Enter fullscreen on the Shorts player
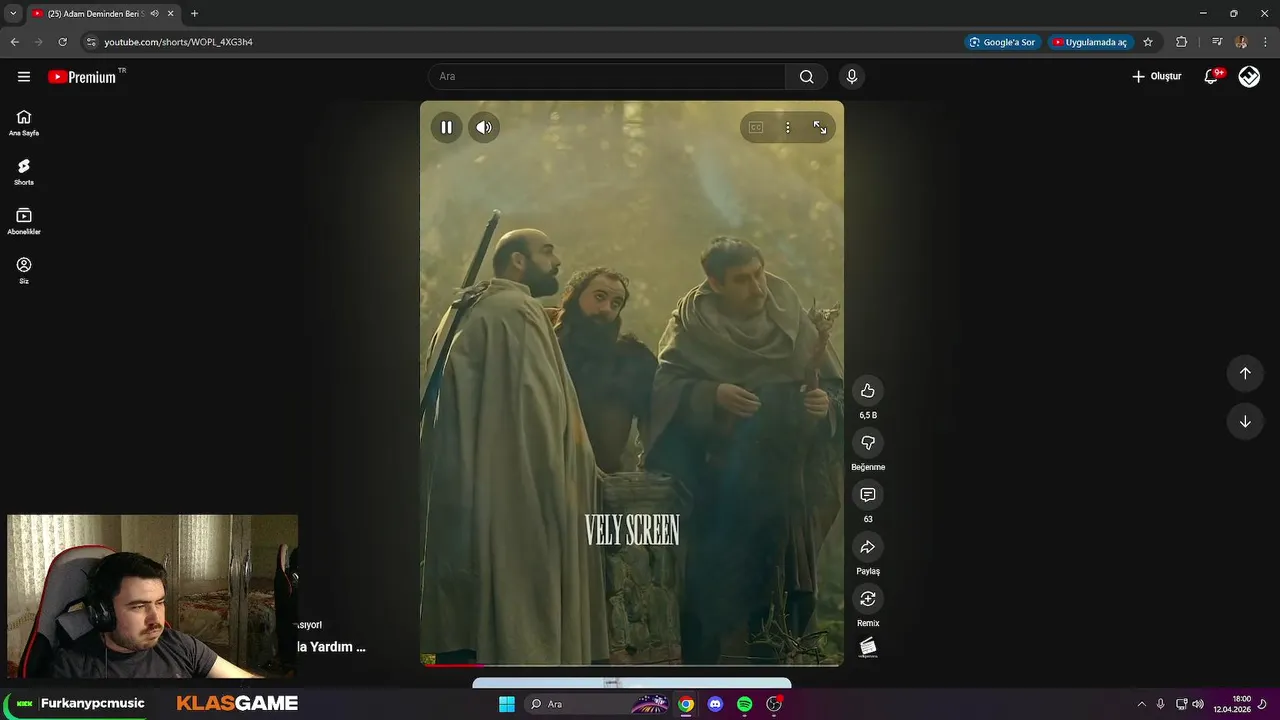 pos(820,127)
